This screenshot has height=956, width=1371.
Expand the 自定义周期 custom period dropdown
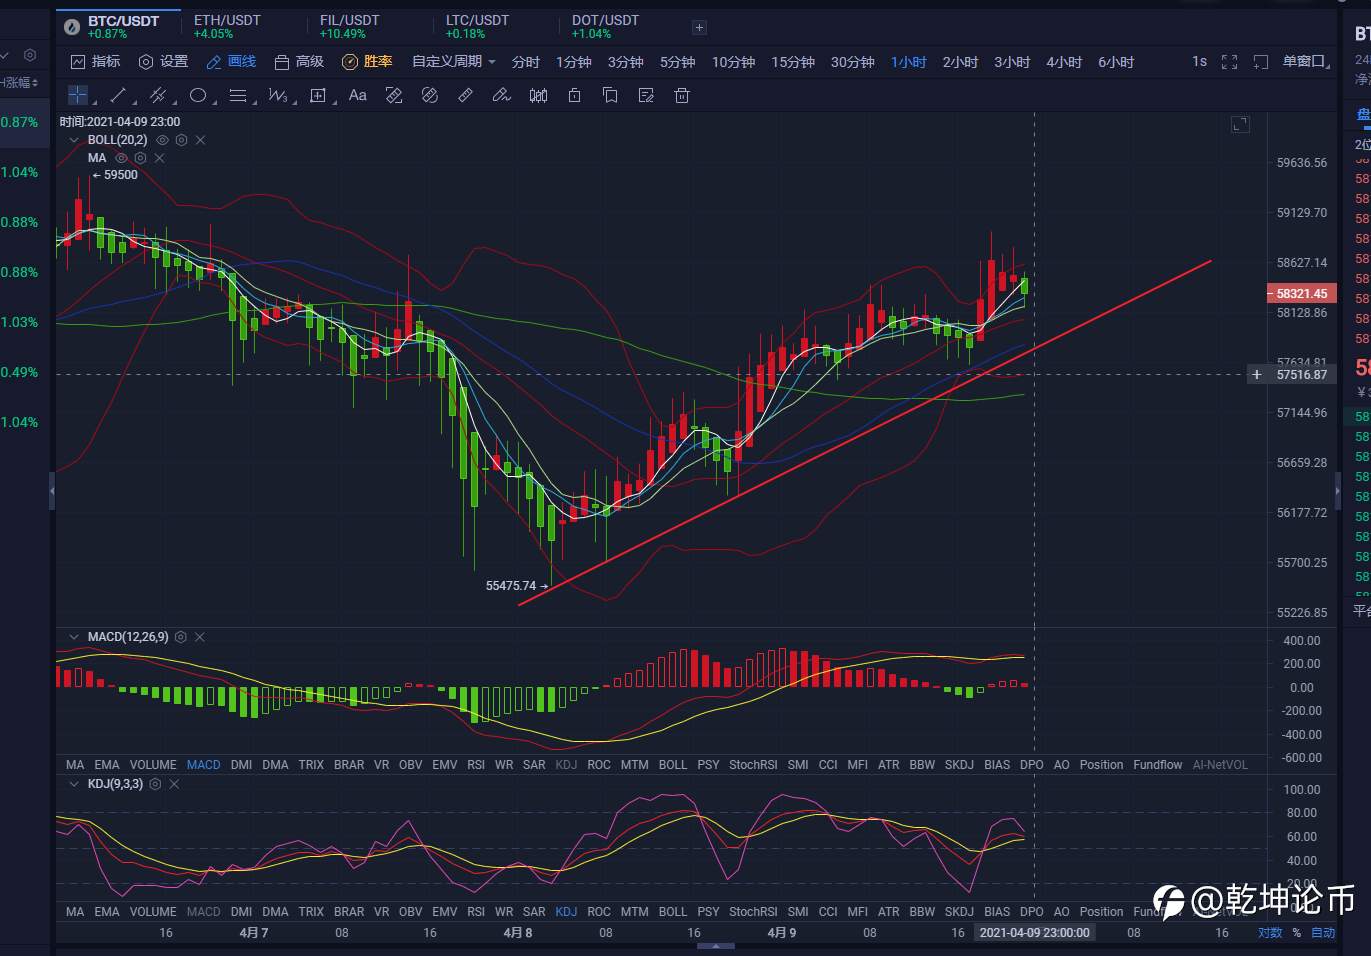[x=454, y=62]
